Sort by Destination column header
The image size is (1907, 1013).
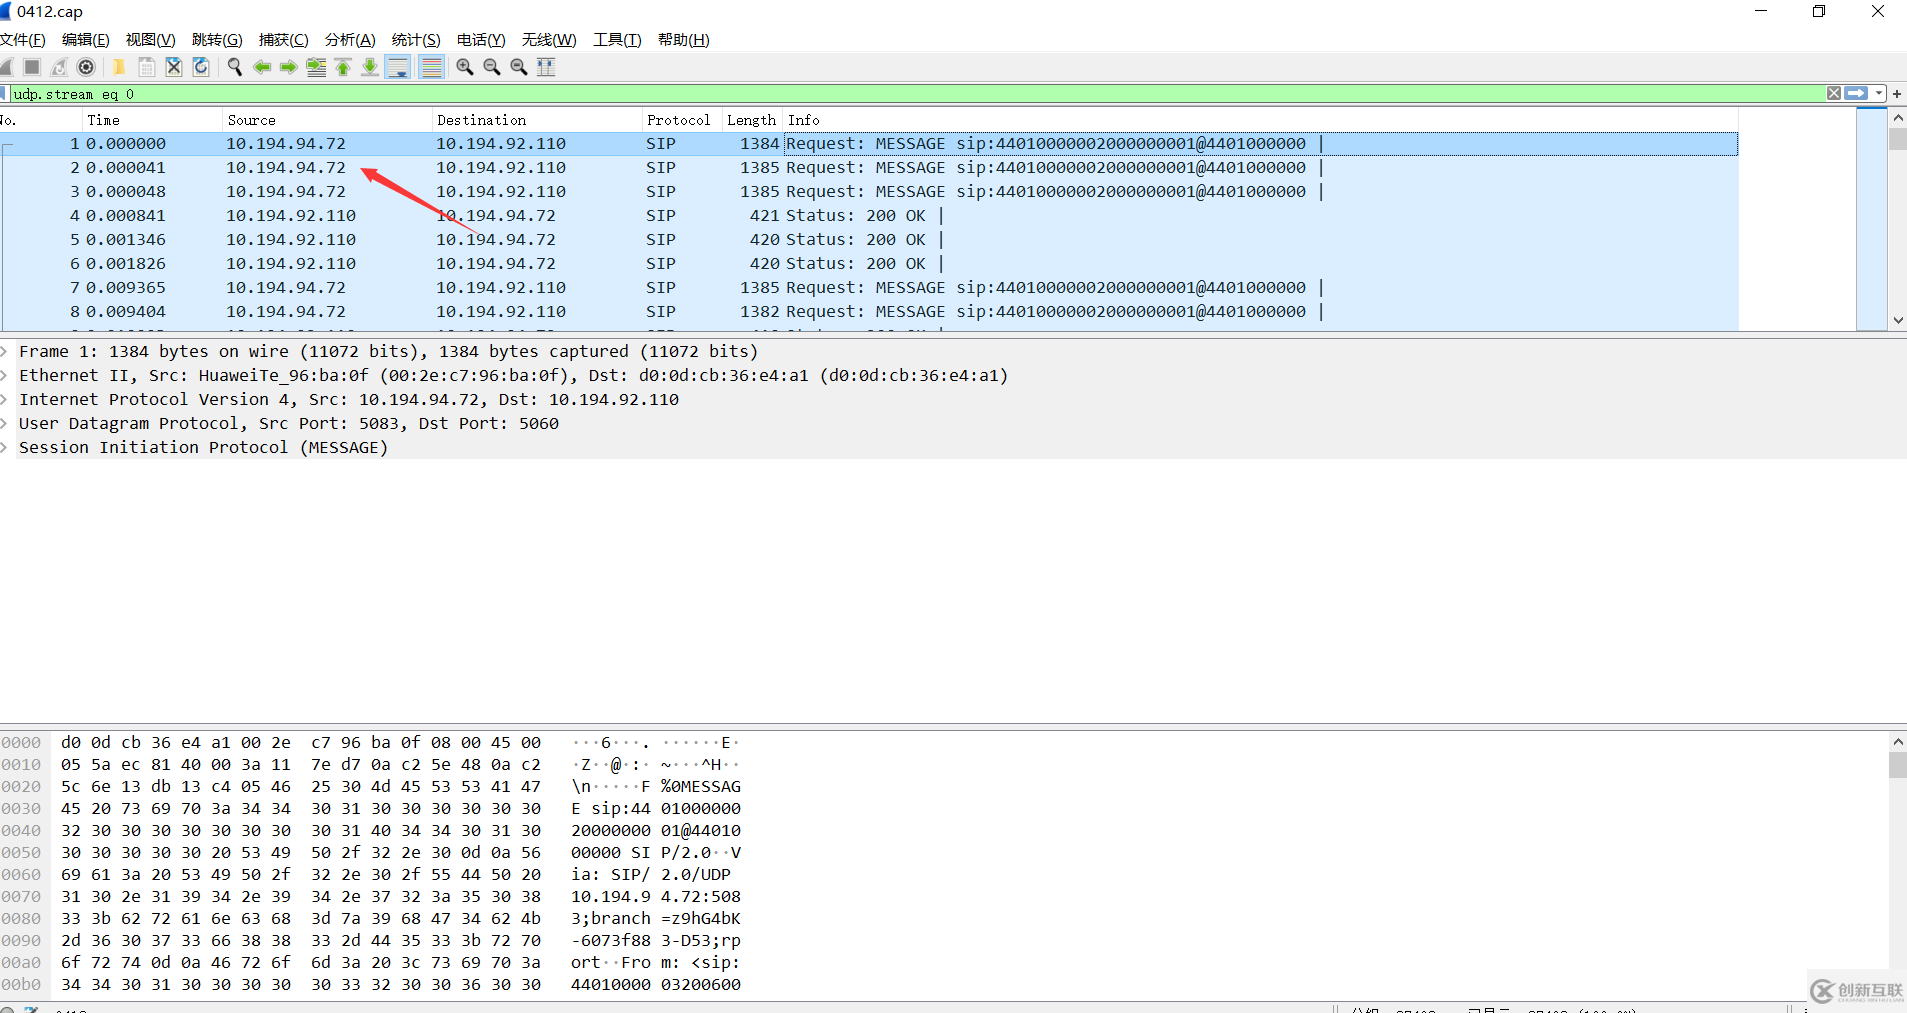[536, 120]
